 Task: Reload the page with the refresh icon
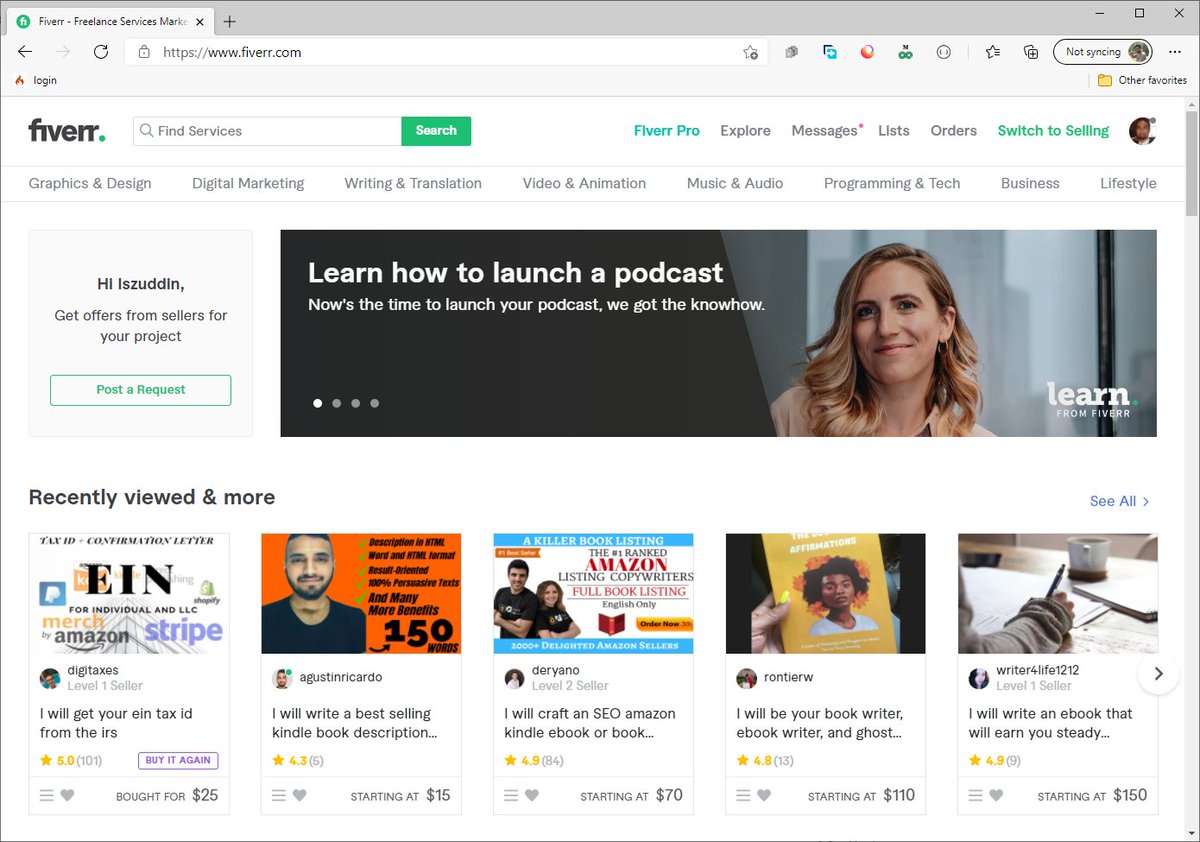[x=101, y=52]
